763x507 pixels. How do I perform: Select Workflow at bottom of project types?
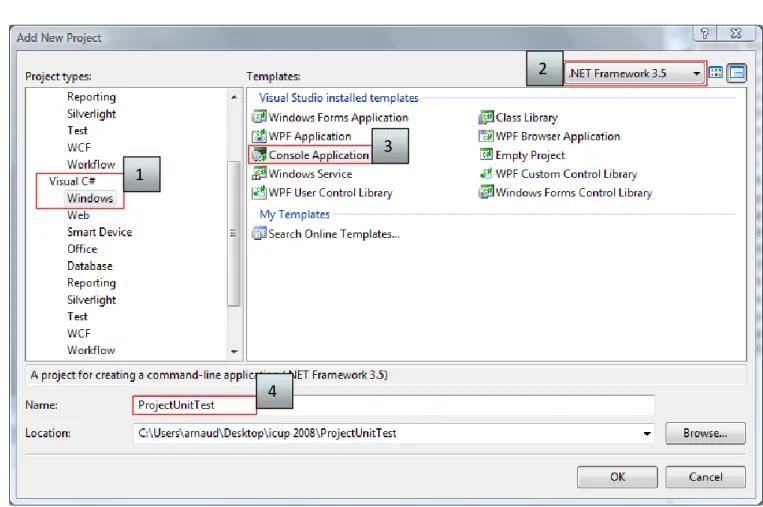point(91,350)
